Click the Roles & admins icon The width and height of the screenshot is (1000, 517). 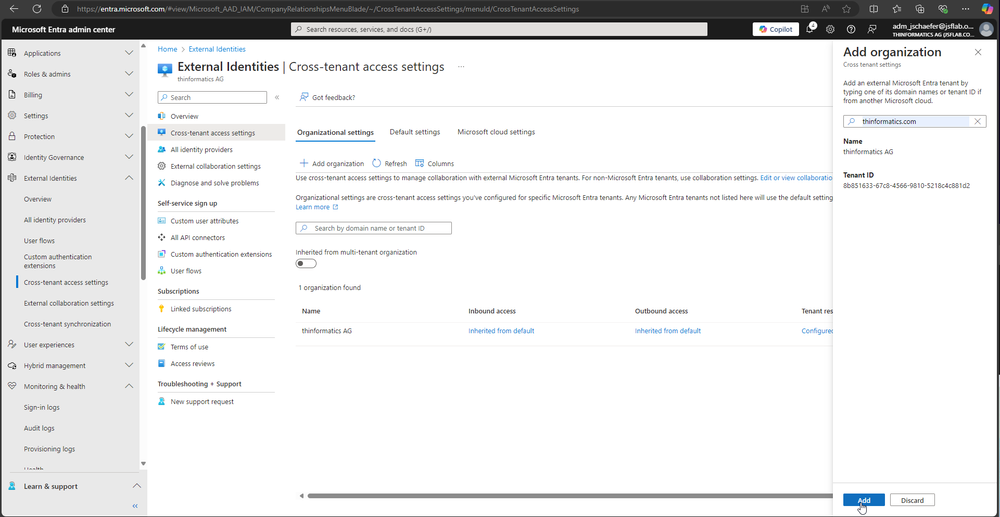point(11,74)
